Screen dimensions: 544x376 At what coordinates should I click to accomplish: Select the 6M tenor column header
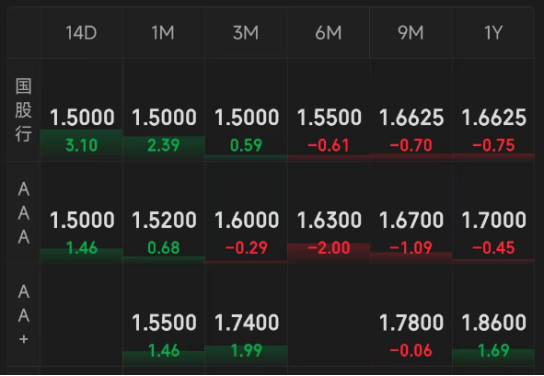point(328,33)
